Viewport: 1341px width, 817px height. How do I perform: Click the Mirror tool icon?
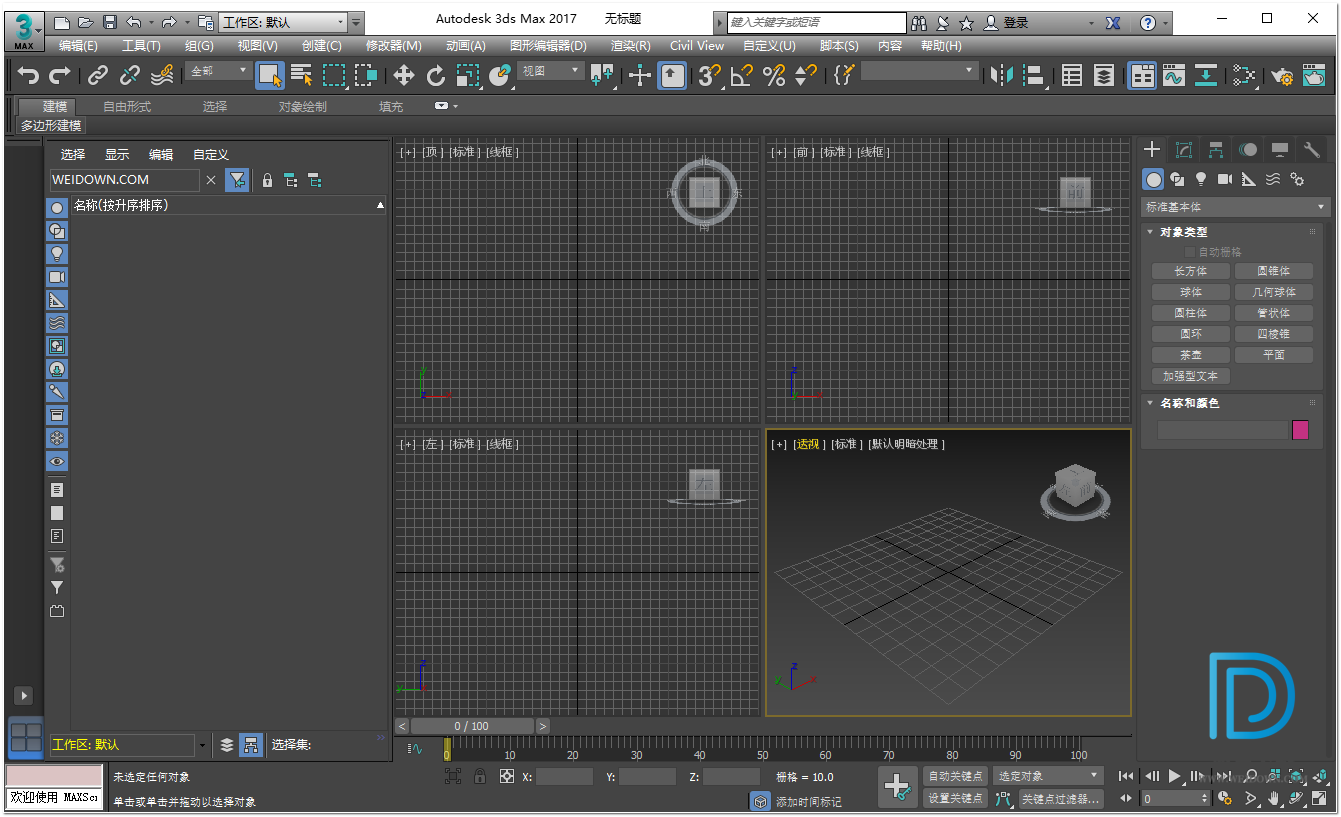point(1000,75)
